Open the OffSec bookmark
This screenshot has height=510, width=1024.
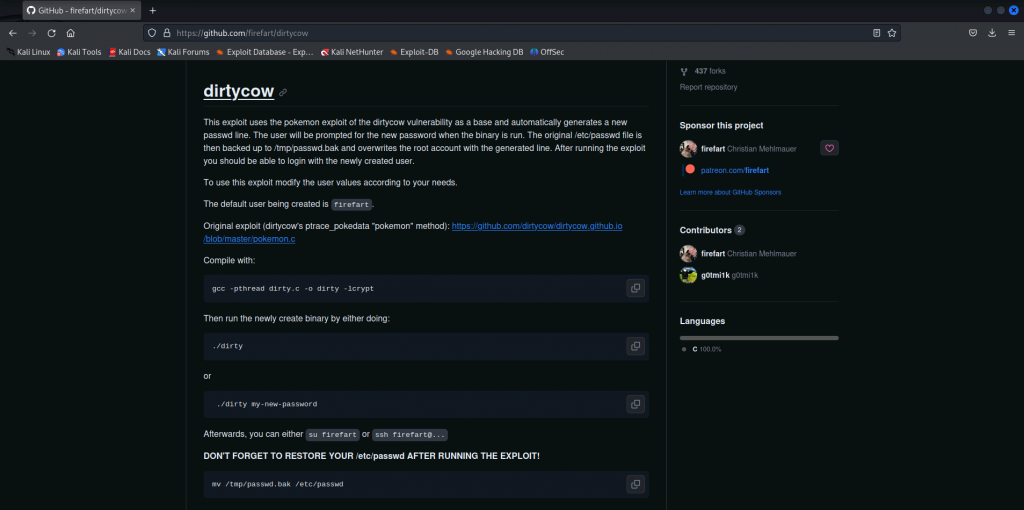click(x=547, y=52)
